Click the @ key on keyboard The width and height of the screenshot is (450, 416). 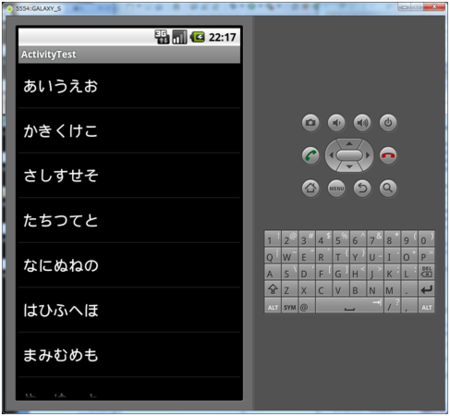pyautogui.click(x=307, y=306)
